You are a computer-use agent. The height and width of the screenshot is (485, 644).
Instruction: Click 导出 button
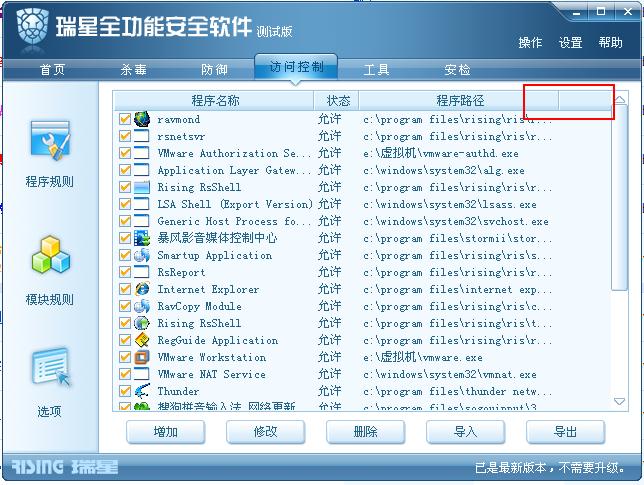click(x=565, y=432)
